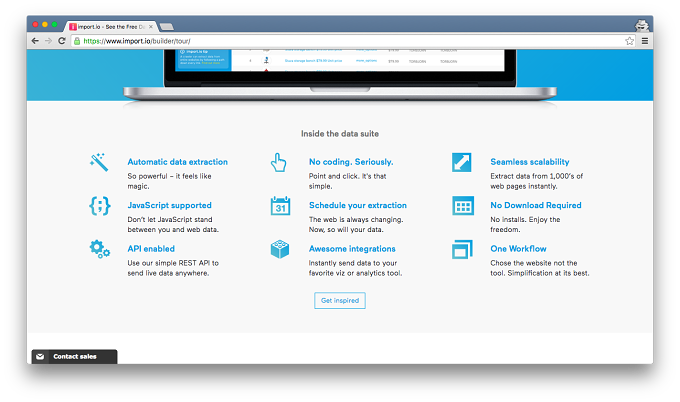The height and width of the screenshot is (402, 680).
Task: Click the pointing hand icon beside No coding
Action: click(279, 163)
